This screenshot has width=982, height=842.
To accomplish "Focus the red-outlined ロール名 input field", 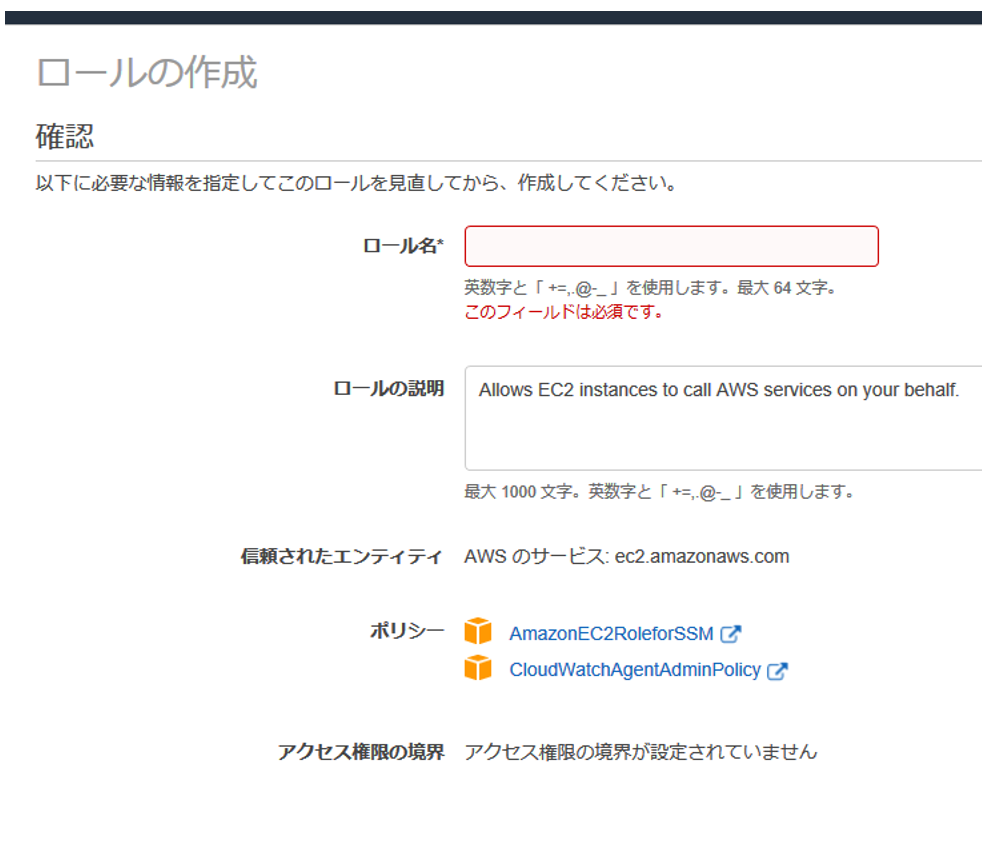I will pos(671,246).
